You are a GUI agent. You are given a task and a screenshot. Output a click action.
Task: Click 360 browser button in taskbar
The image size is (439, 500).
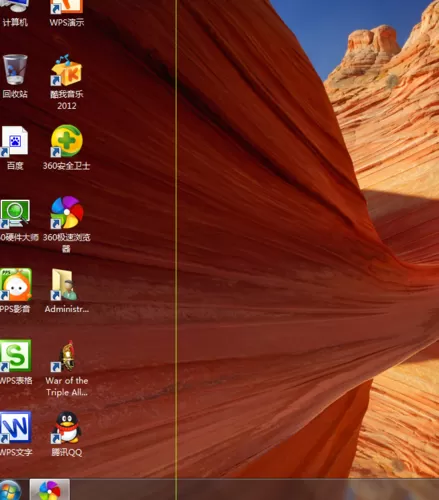pyautogui.click(x=50, y=490)
